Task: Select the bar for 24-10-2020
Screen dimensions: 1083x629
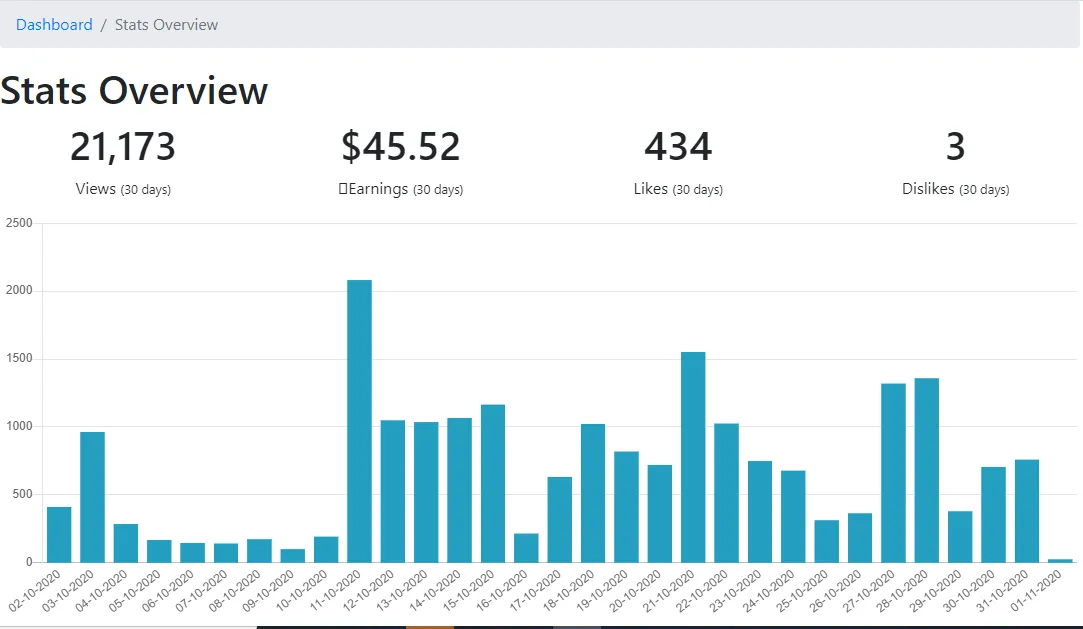Action: click(794, 516)
